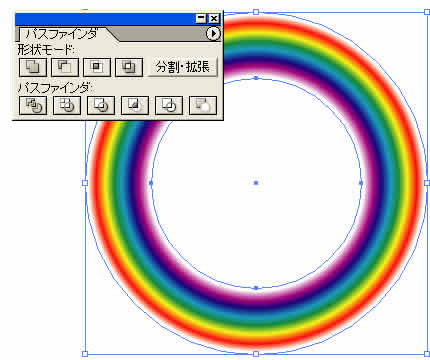Click the Intersect shape areas button
This screenshot has width=430, height=360.
[x=97, y=67]
